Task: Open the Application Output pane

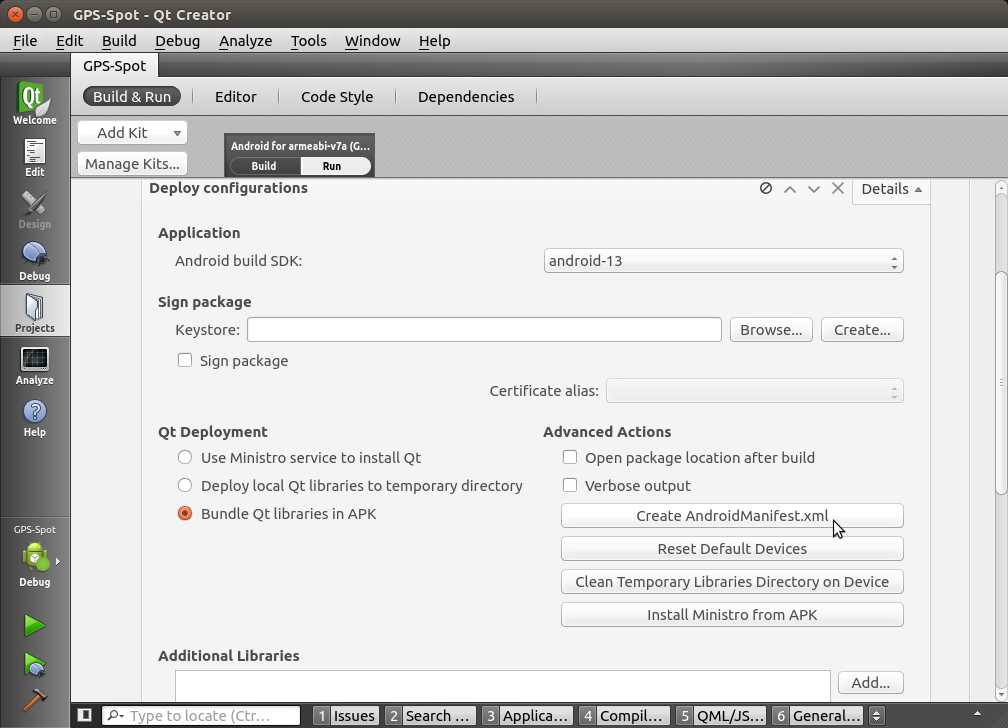Action: pyautogui.click(x=527, y=715)
